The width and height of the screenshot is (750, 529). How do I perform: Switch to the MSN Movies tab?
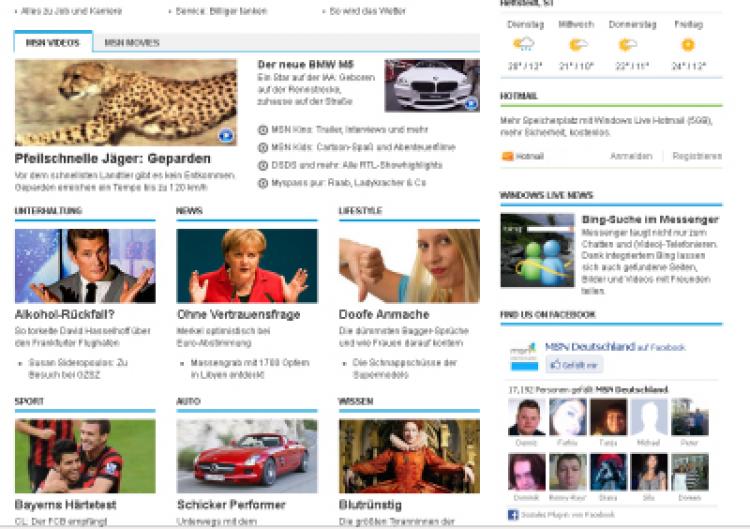[x=132, y=43]
